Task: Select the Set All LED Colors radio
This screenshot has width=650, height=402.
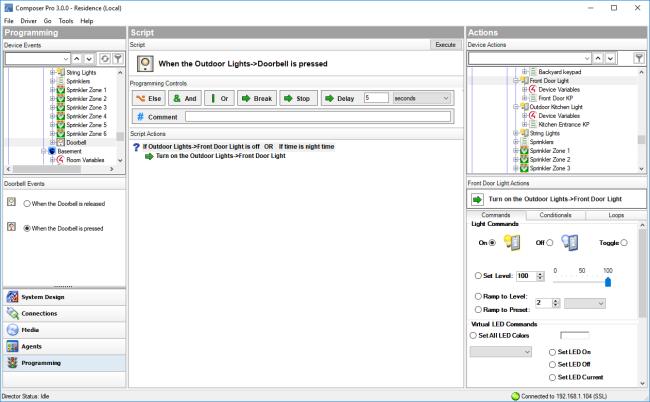Action: (x=473, y=335)
